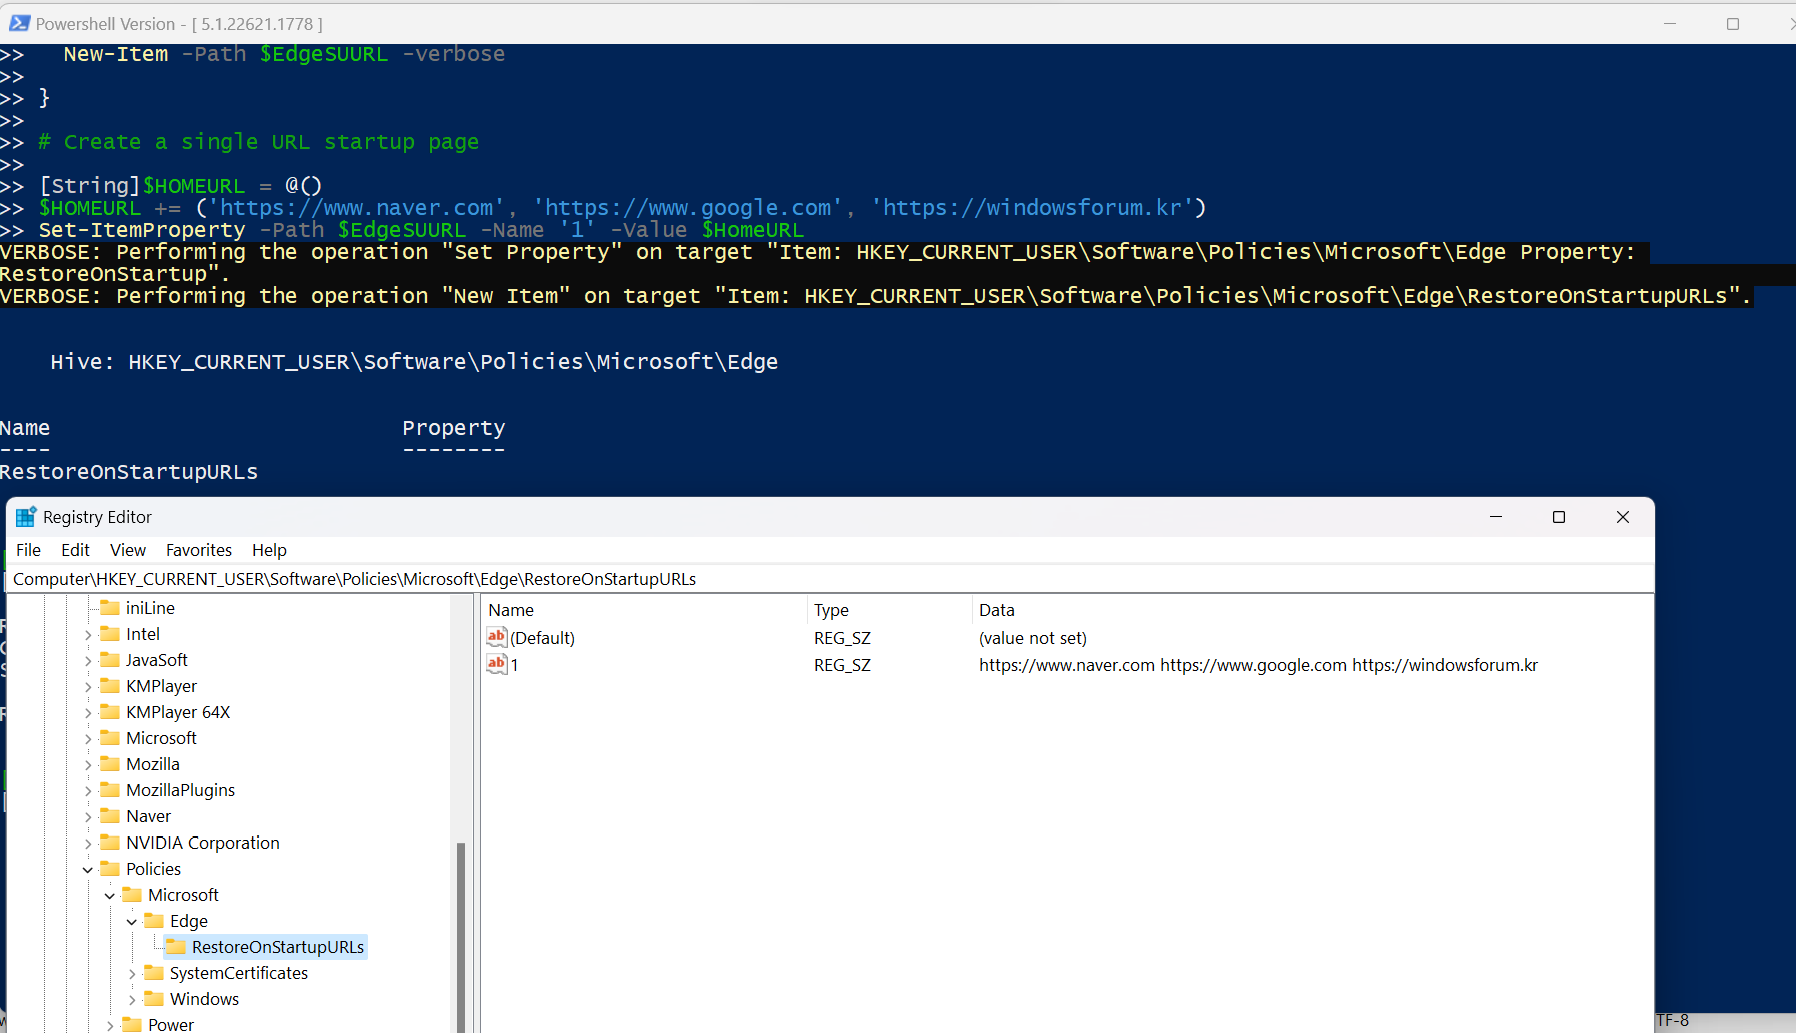1796x1033 pixels.
Task: Select the Mozilla folder icon
Action: [110, 764]
